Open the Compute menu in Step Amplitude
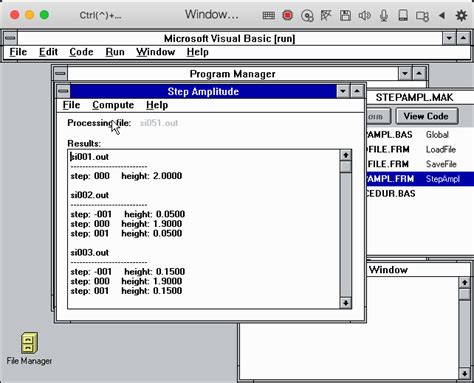 click(x=113, y=105)
